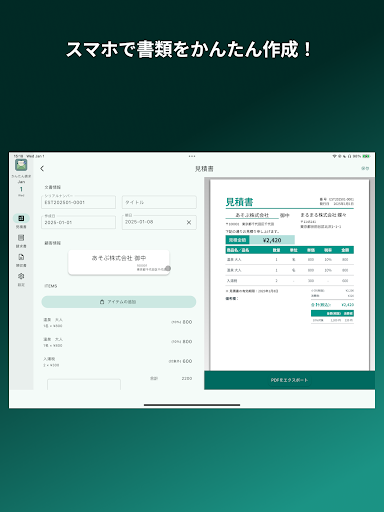Open the 領収書 receipts sidebar icon

(x=21, y=257)
